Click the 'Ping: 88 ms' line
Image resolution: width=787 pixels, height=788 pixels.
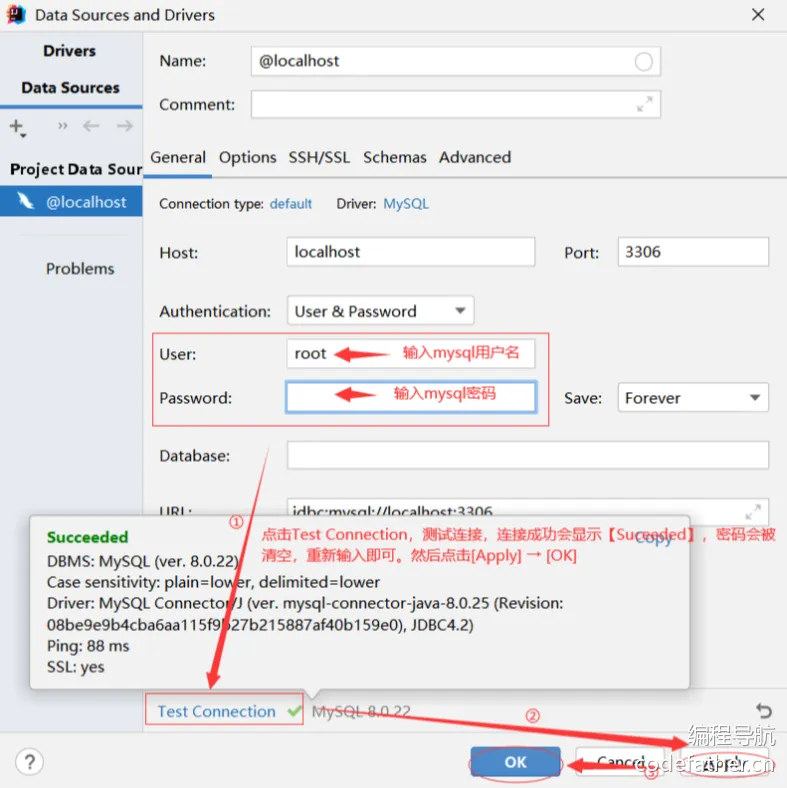pyautogui.click(x=88, y=646)
